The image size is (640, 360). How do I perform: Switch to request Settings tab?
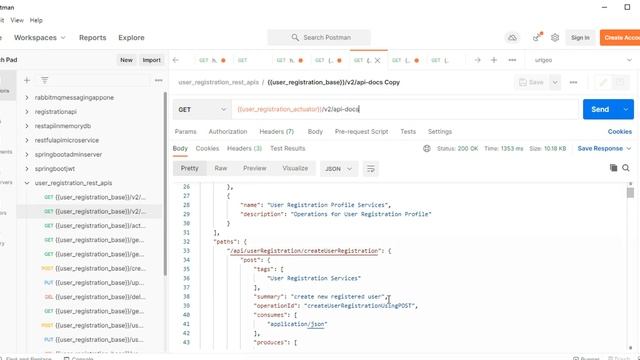coord(440,132)
